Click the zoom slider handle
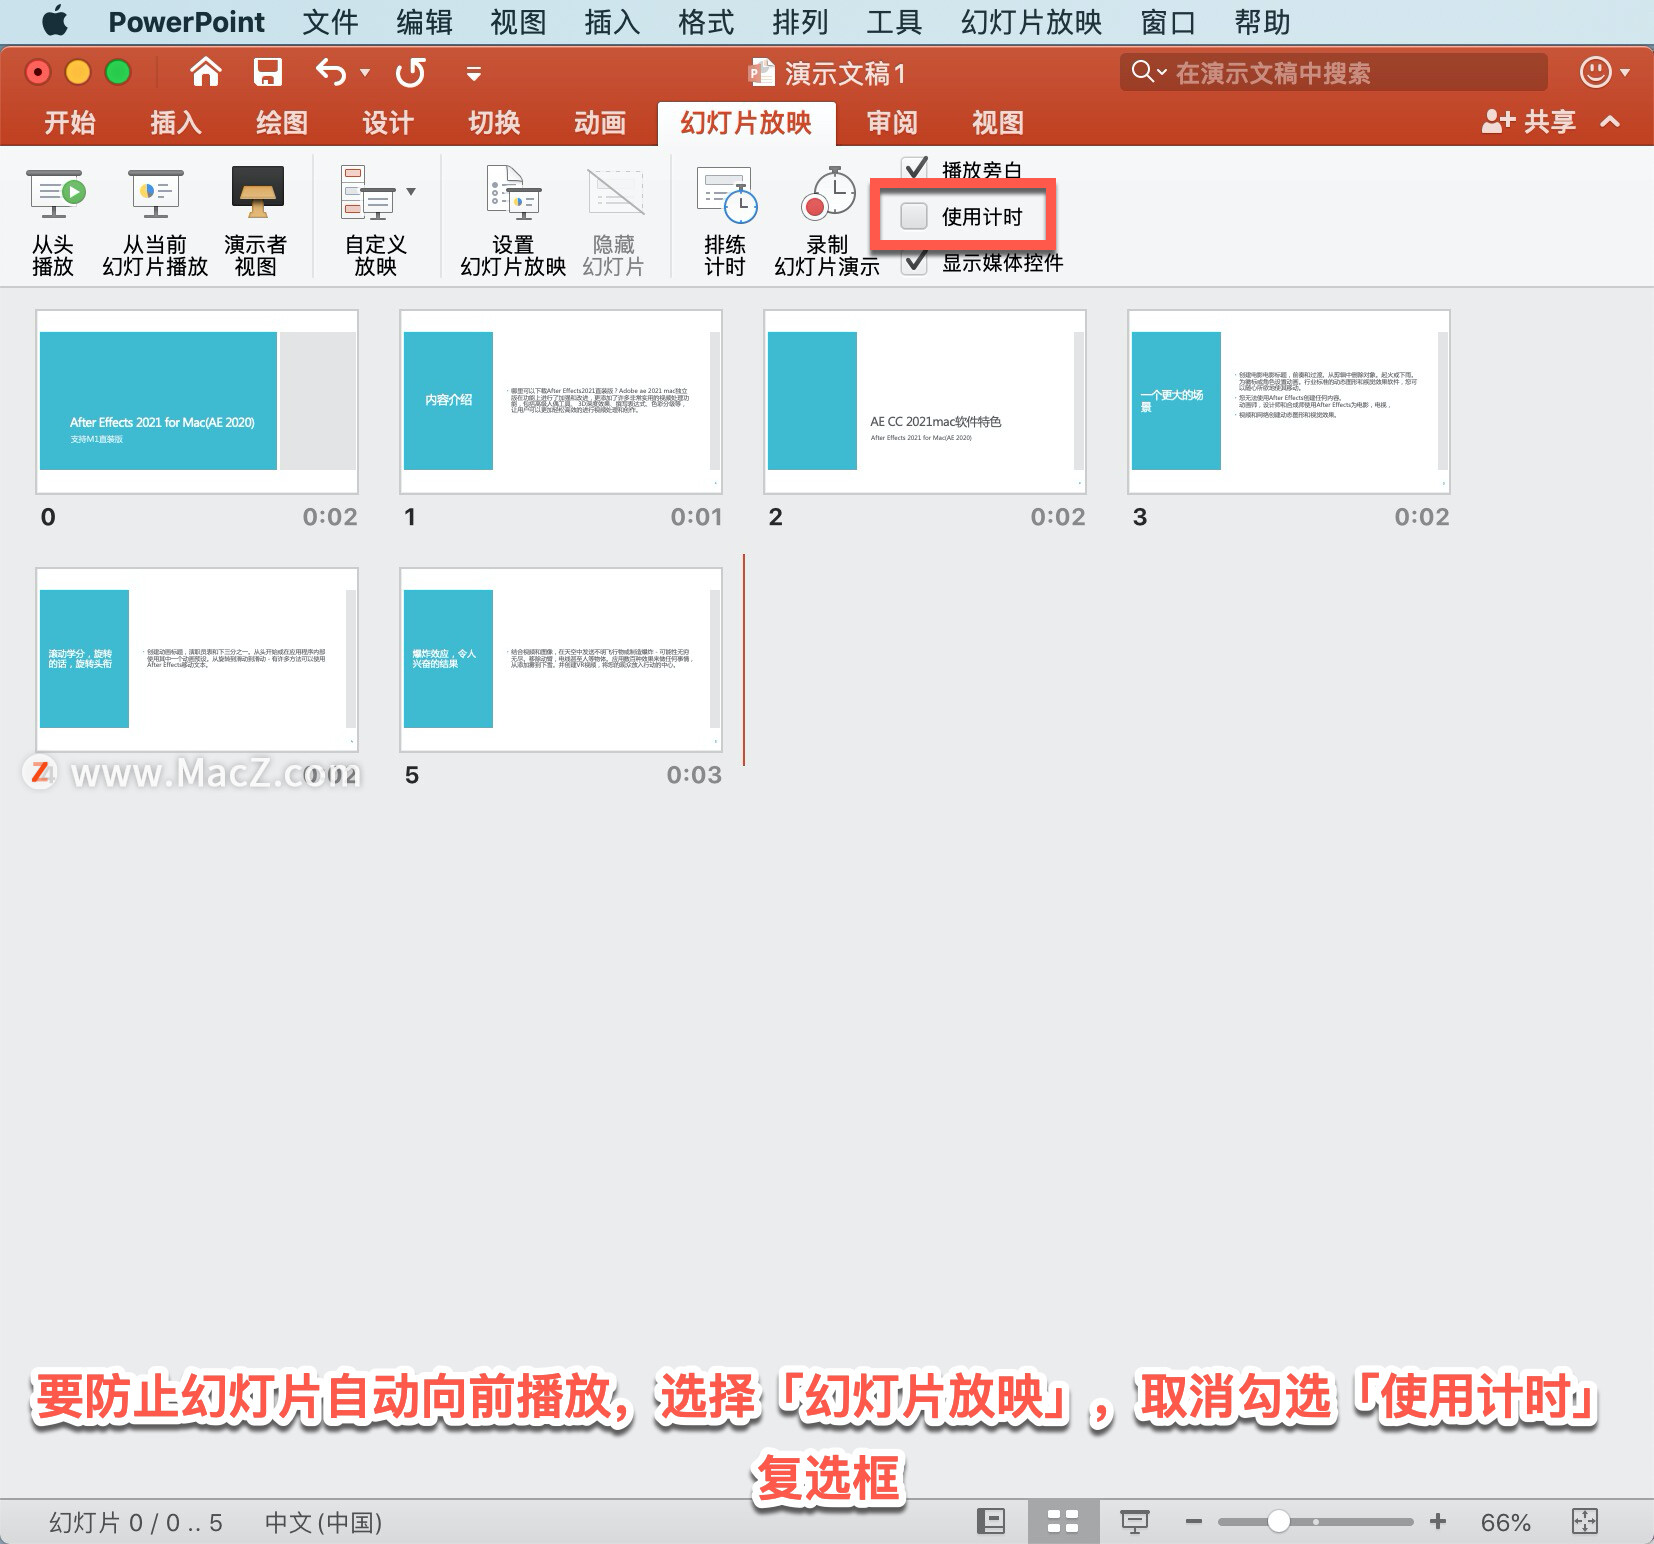 (x=1278, y=1522)
